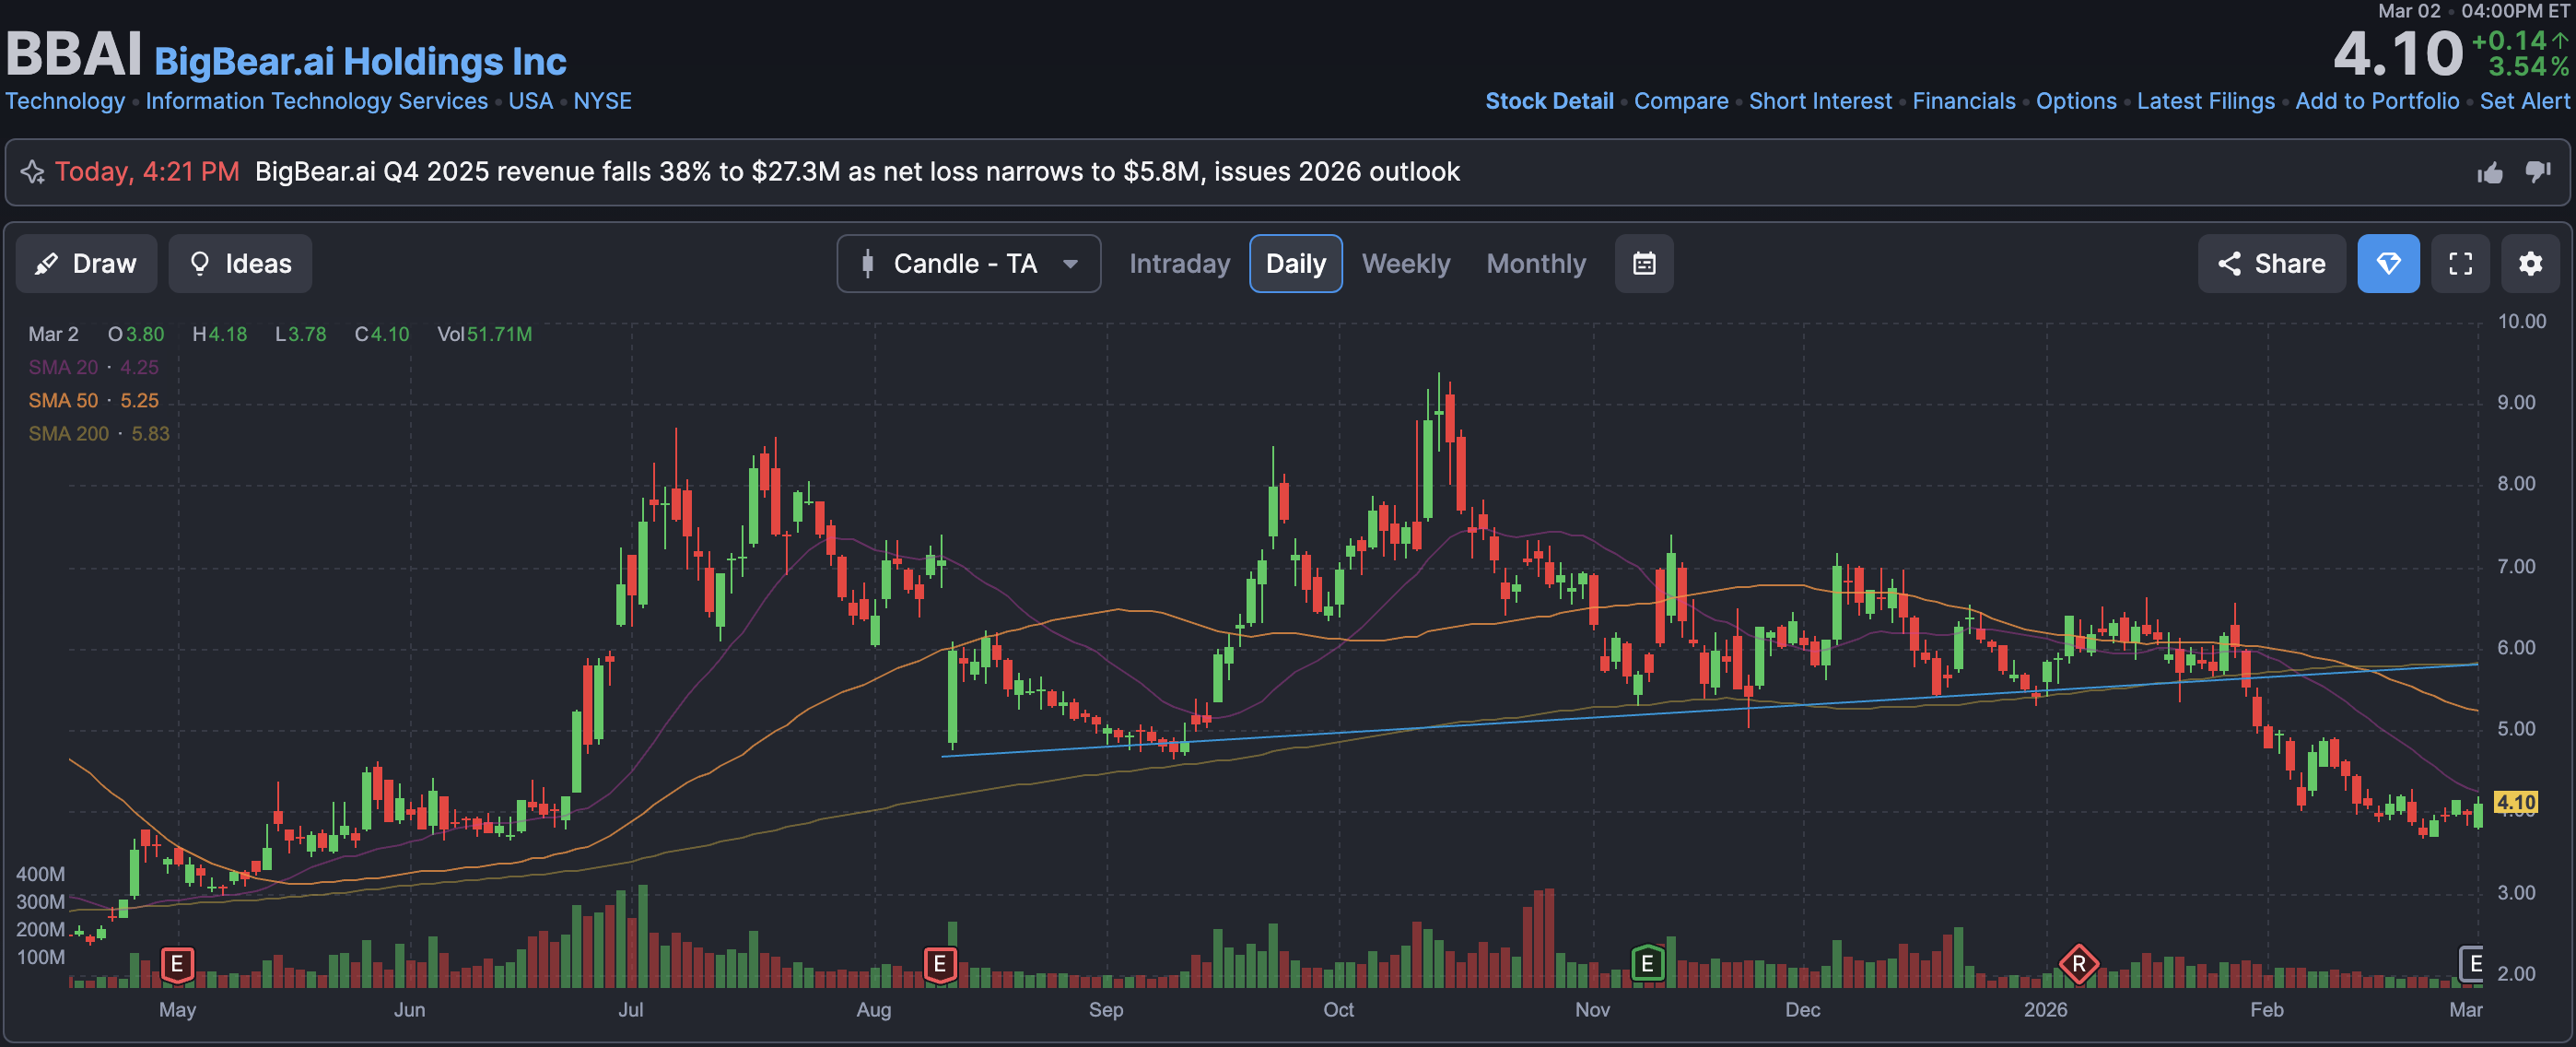
Task: Click the Share button
Action: pyautogui.click(x=2270, y=264)
